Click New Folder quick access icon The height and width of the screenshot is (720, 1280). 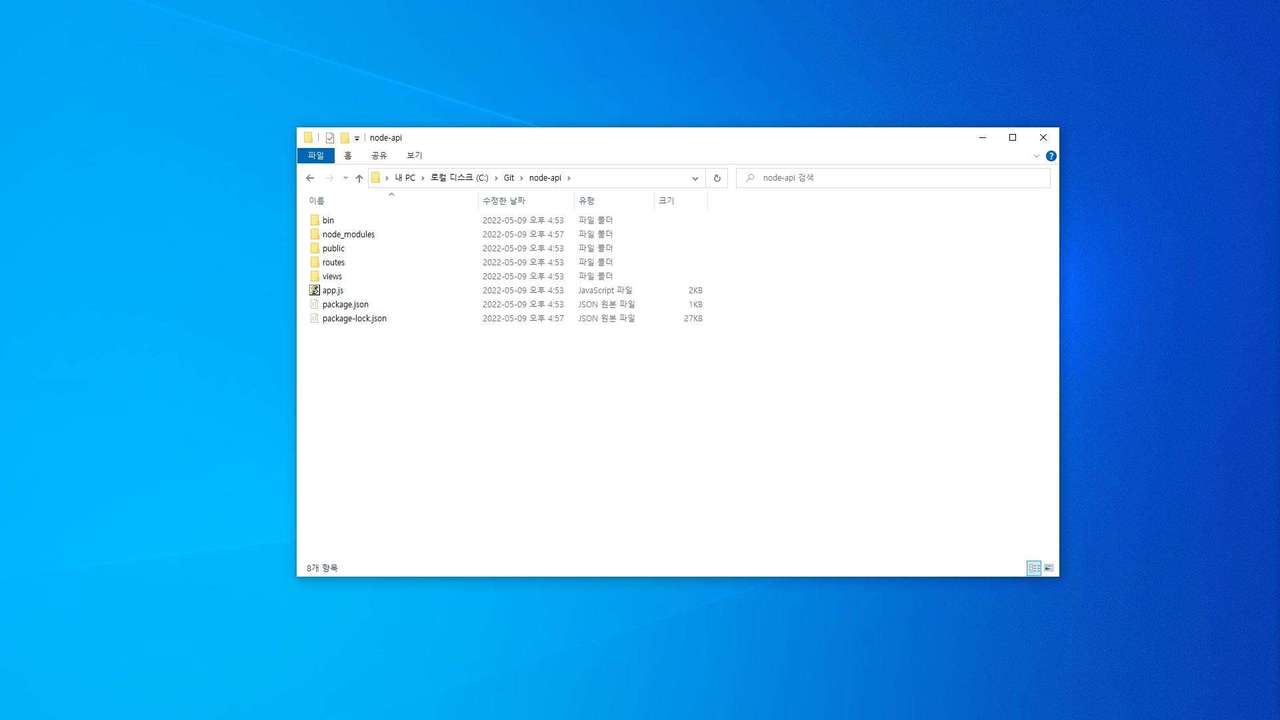coord(344,138)
